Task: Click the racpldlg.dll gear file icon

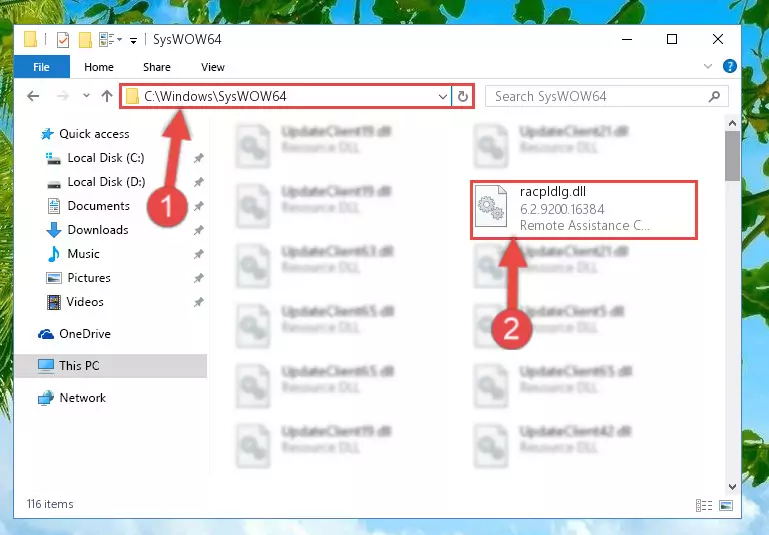Action: tap(491, 206)
